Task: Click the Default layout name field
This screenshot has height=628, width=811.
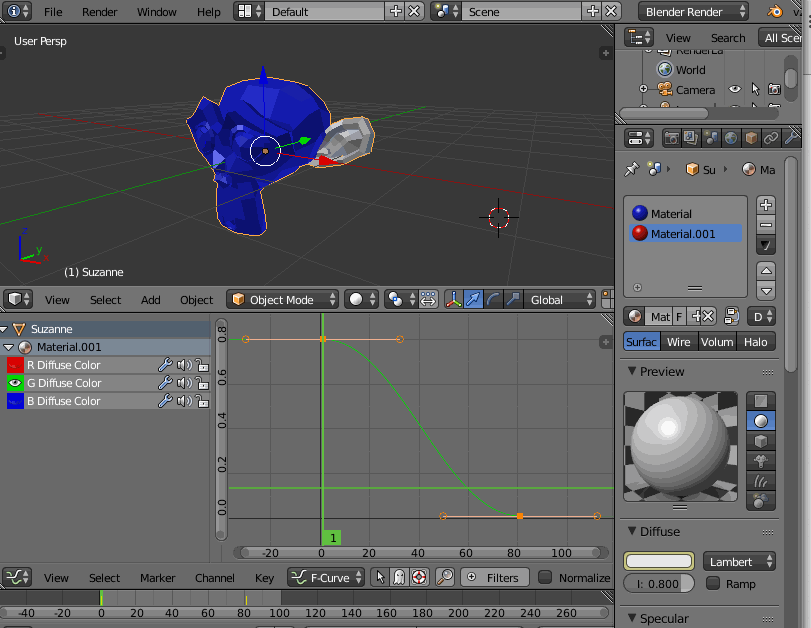Action: (x=325, y=11)
